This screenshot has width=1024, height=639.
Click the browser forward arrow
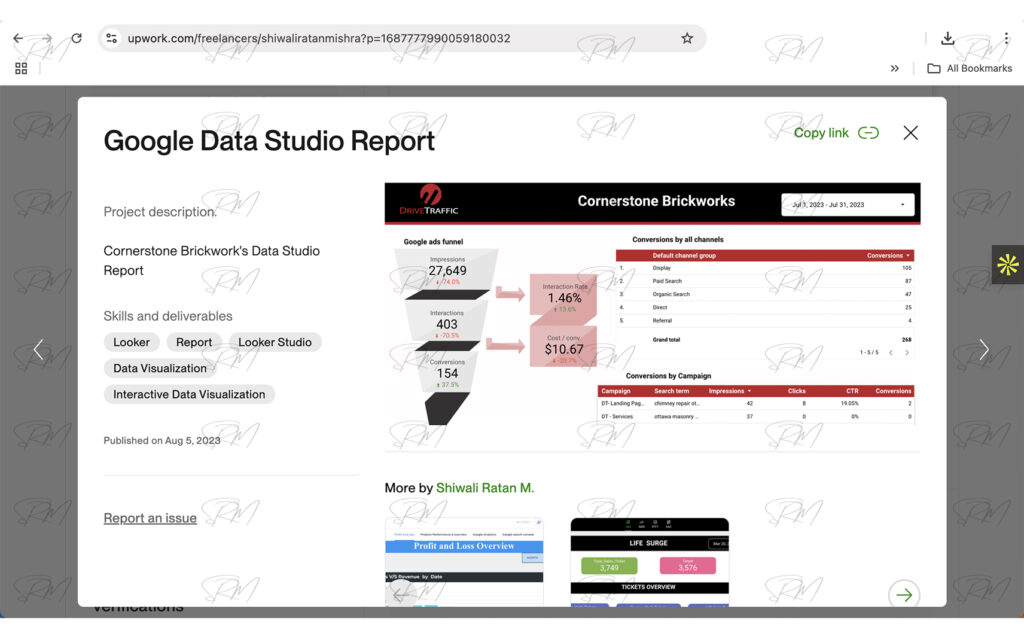(x=46, y=39)
